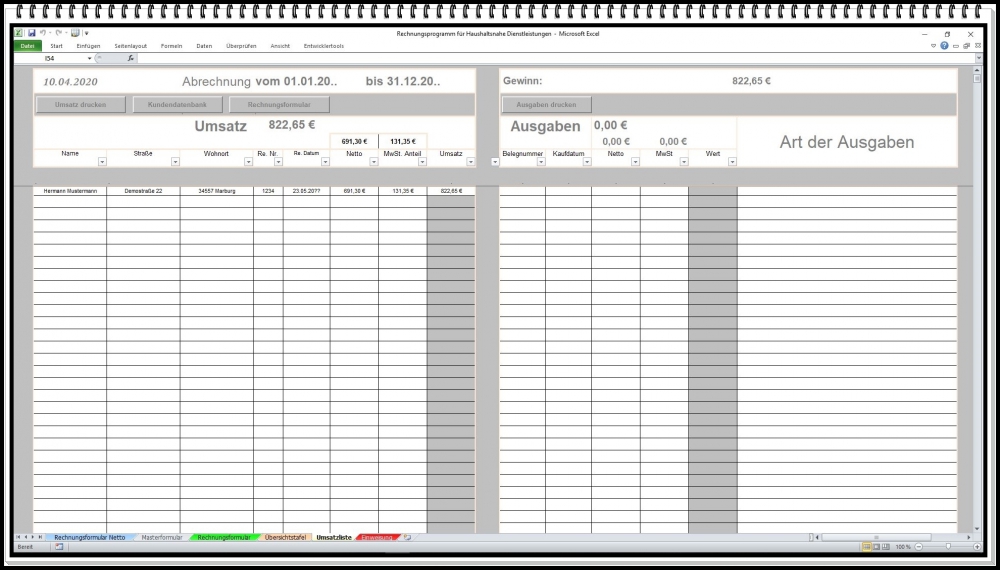Select the Rechnungsformular Netto sheet tab

tap(89, 537)
